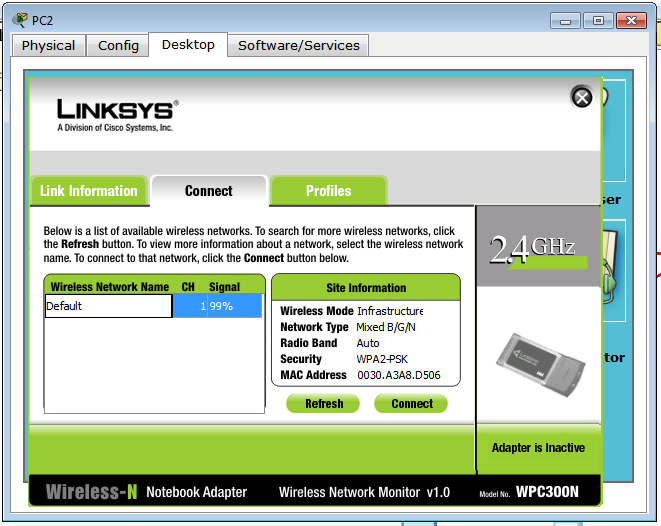
Task: Select the Connect tab
Action: (x=209, y=191)
